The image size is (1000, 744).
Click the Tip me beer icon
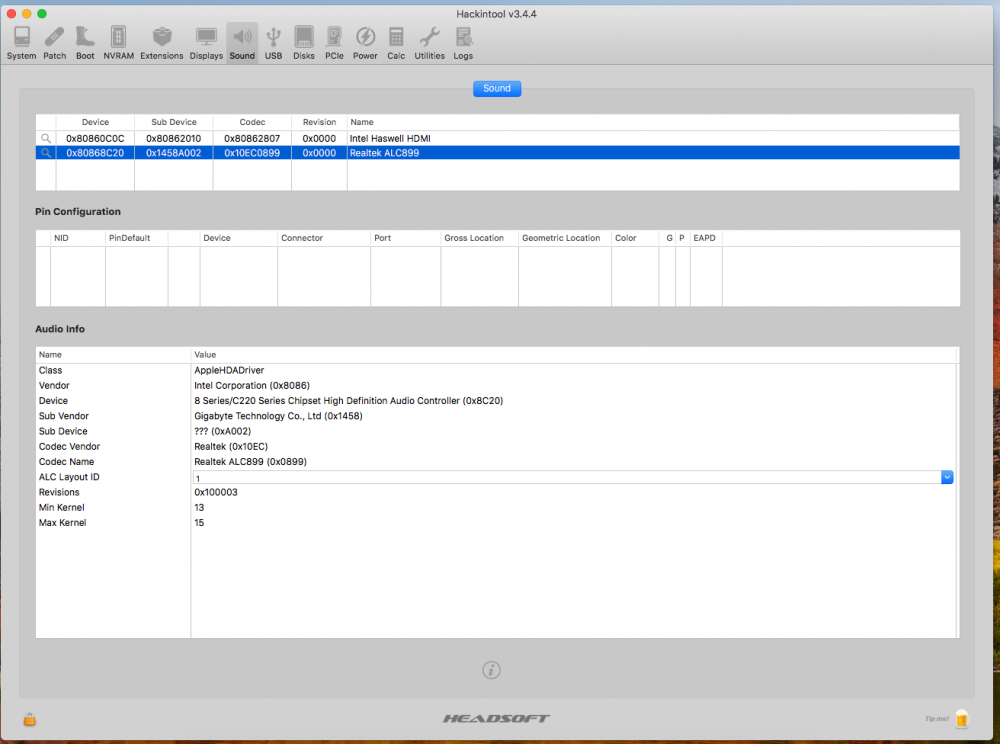(962, 719)
